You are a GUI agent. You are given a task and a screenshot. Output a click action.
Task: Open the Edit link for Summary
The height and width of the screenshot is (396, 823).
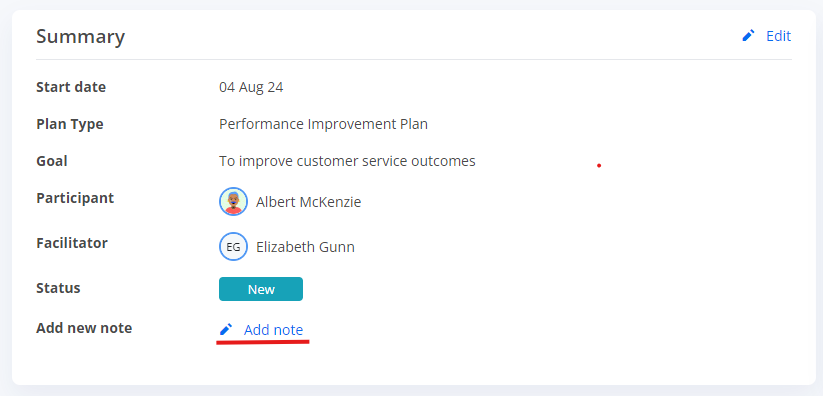click(x=778, y=36)
